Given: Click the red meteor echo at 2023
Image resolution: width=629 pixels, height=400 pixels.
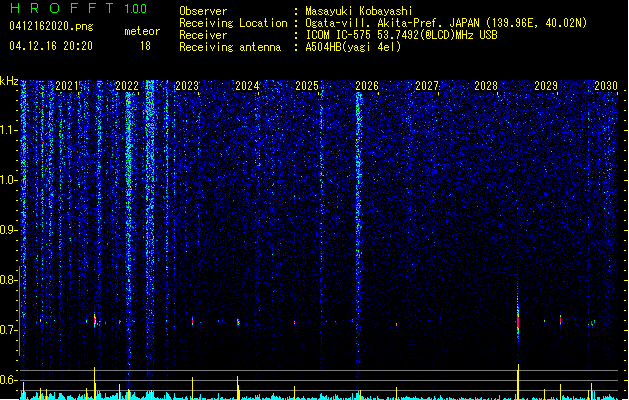Looking at the screenshot, I should [x=193, y=321].
